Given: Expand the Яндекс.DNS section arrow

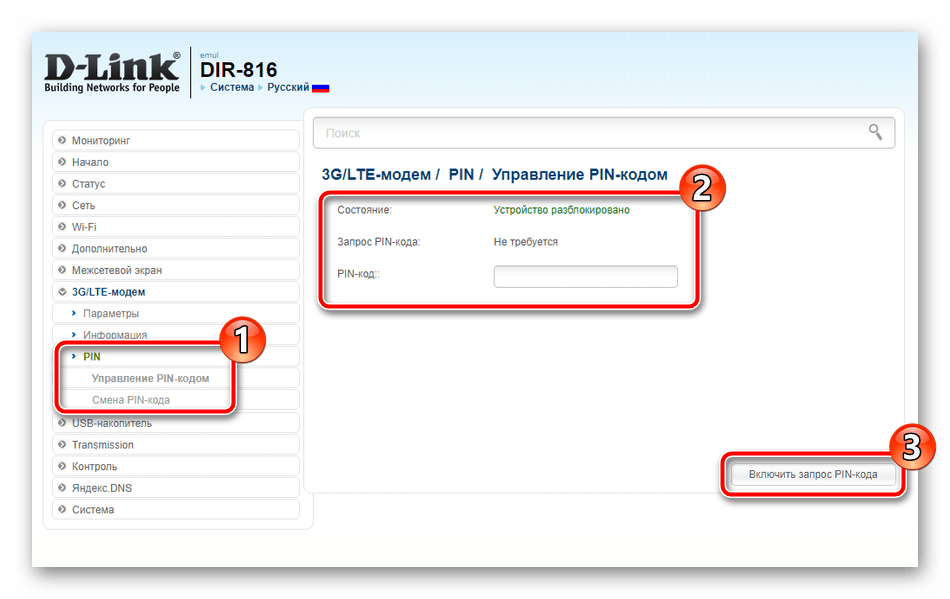Looking at the screenshot, I should (62, 488).
